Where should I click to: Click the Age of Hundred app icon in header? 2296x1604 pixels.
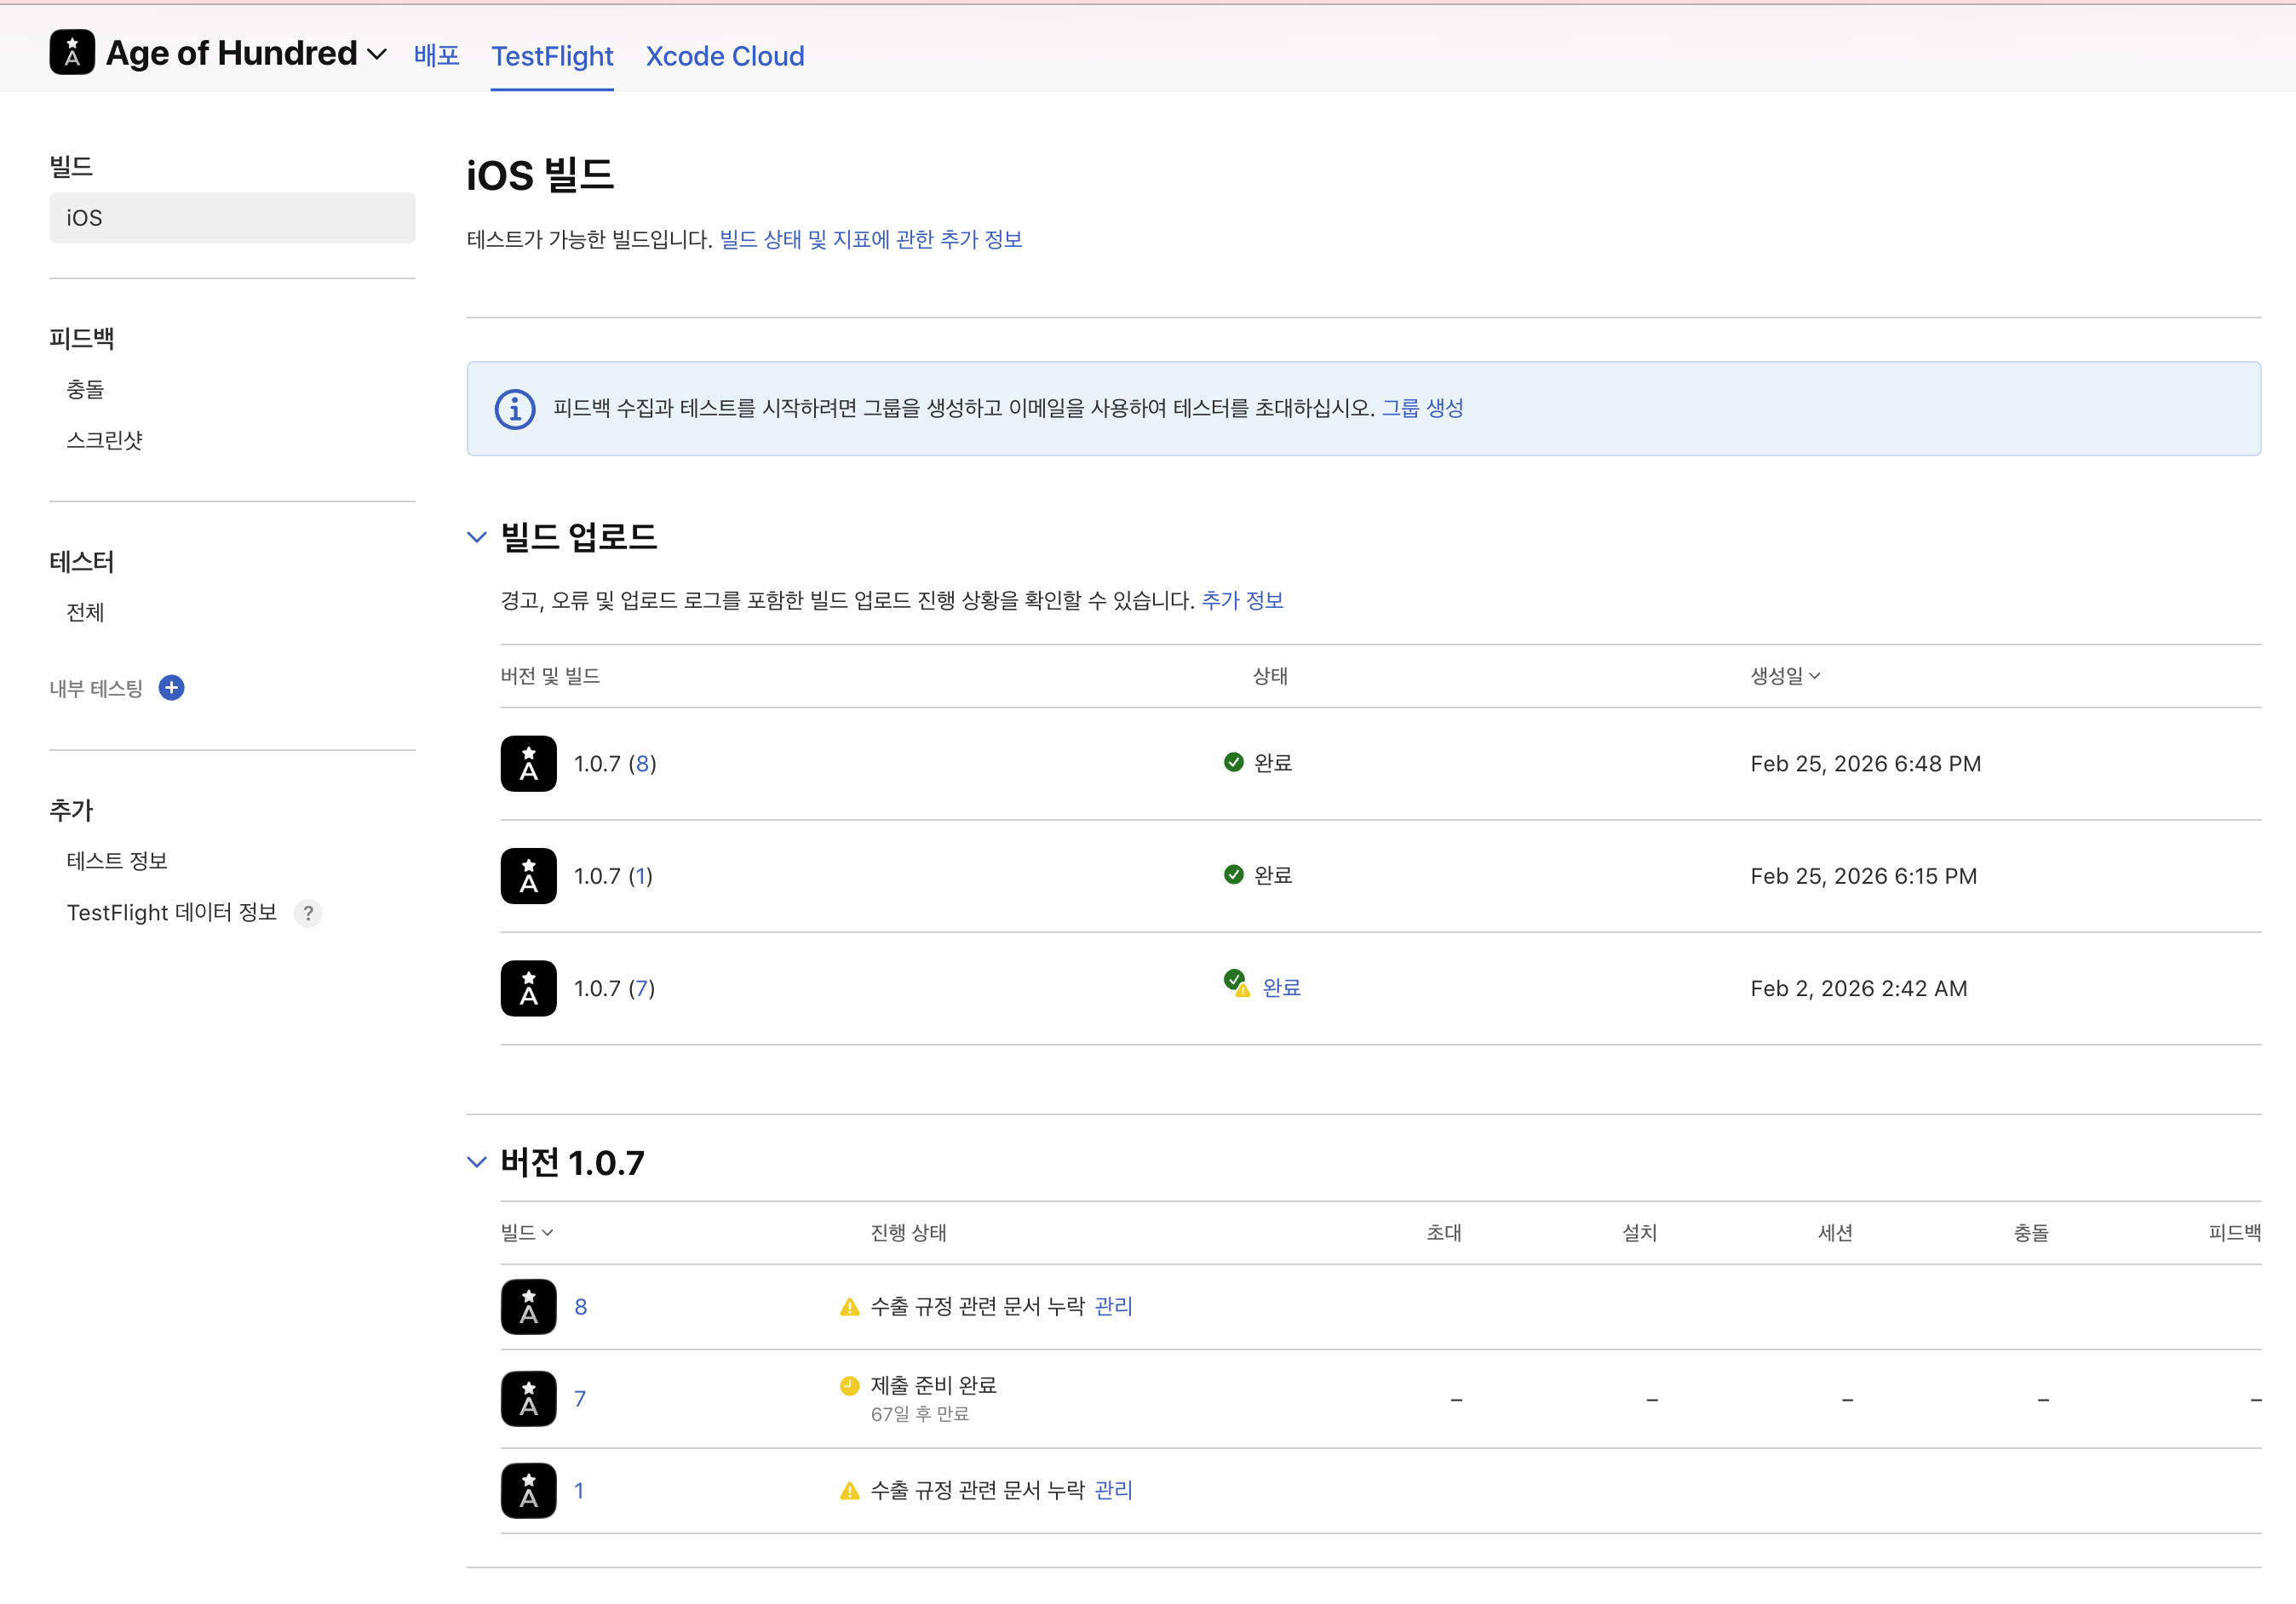pos(72,52)
